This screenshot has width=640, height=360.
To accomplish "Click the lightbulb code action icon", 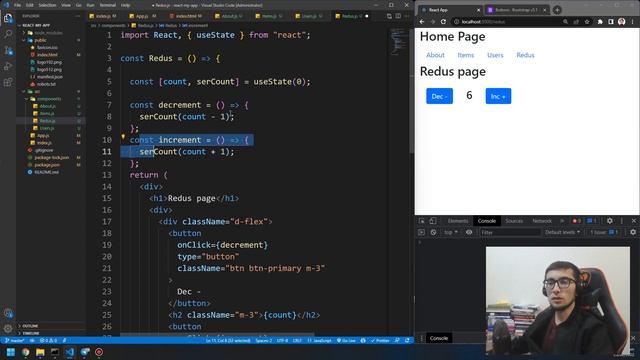I will click(x=123, y=137).
